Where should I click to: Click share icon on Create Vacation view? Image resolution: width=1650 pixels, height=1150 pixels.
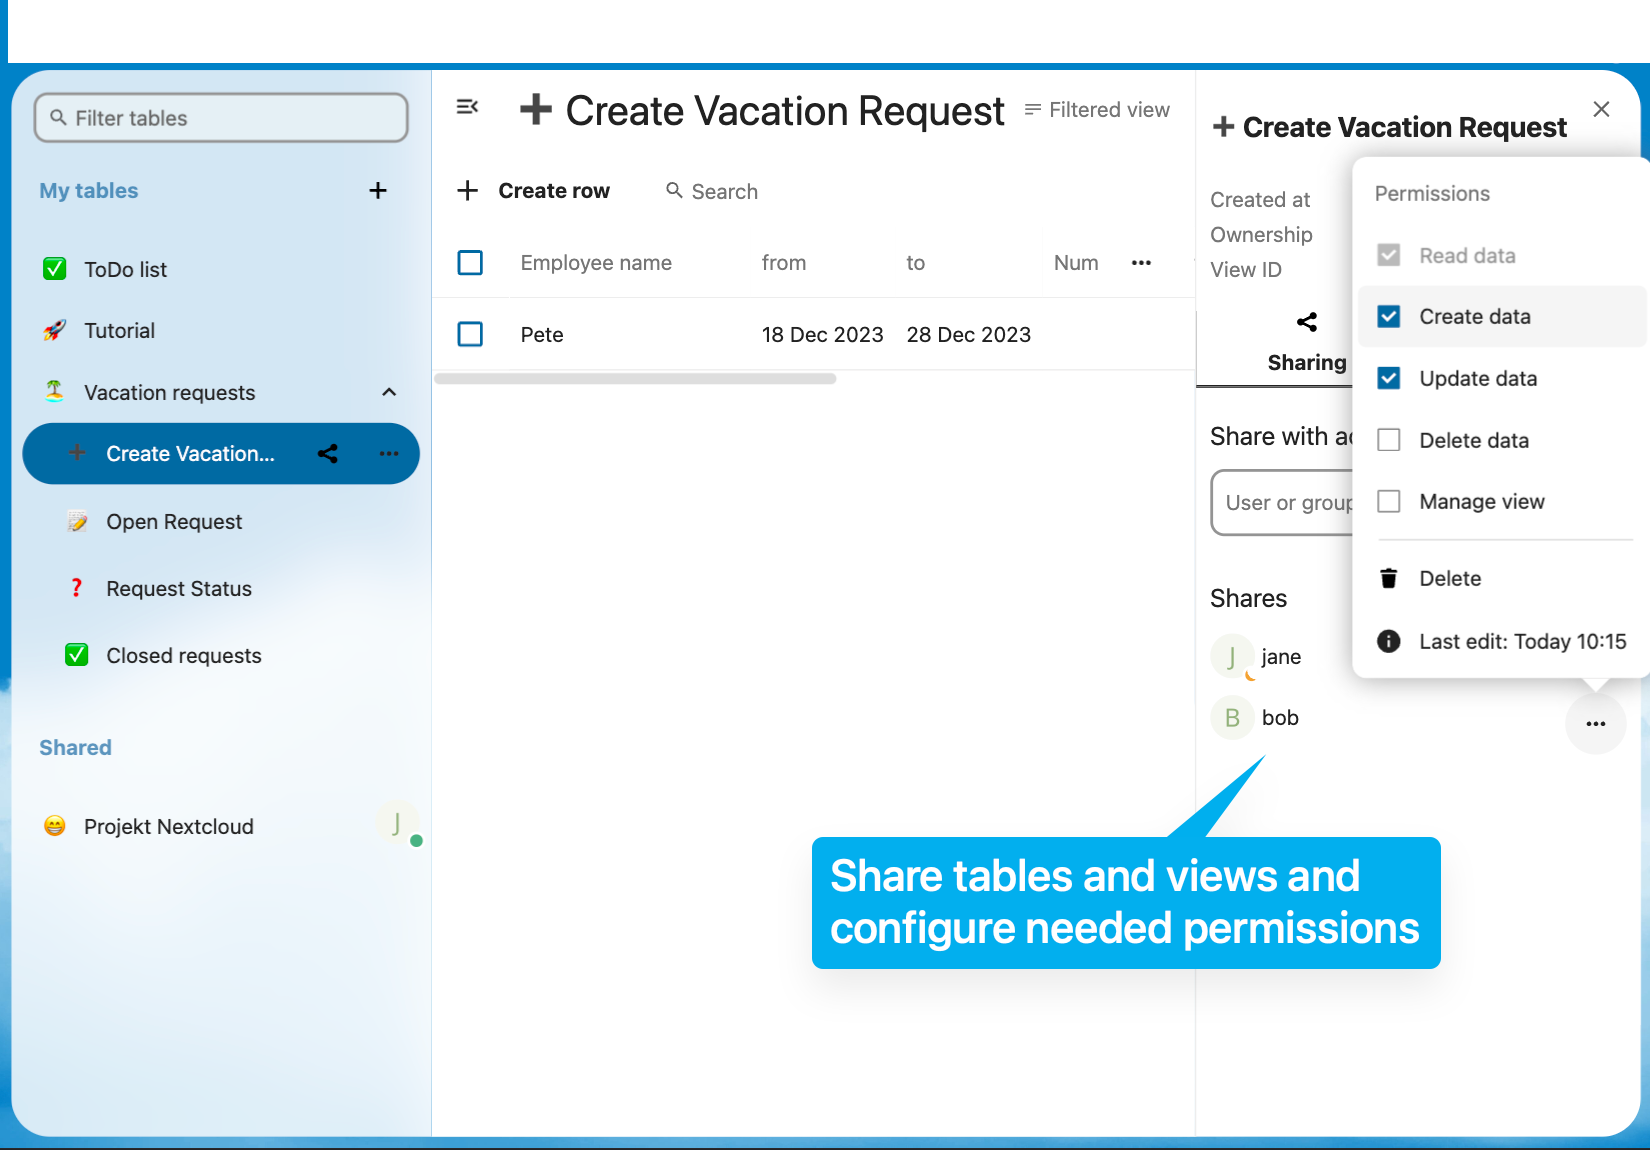coord(328,454)
